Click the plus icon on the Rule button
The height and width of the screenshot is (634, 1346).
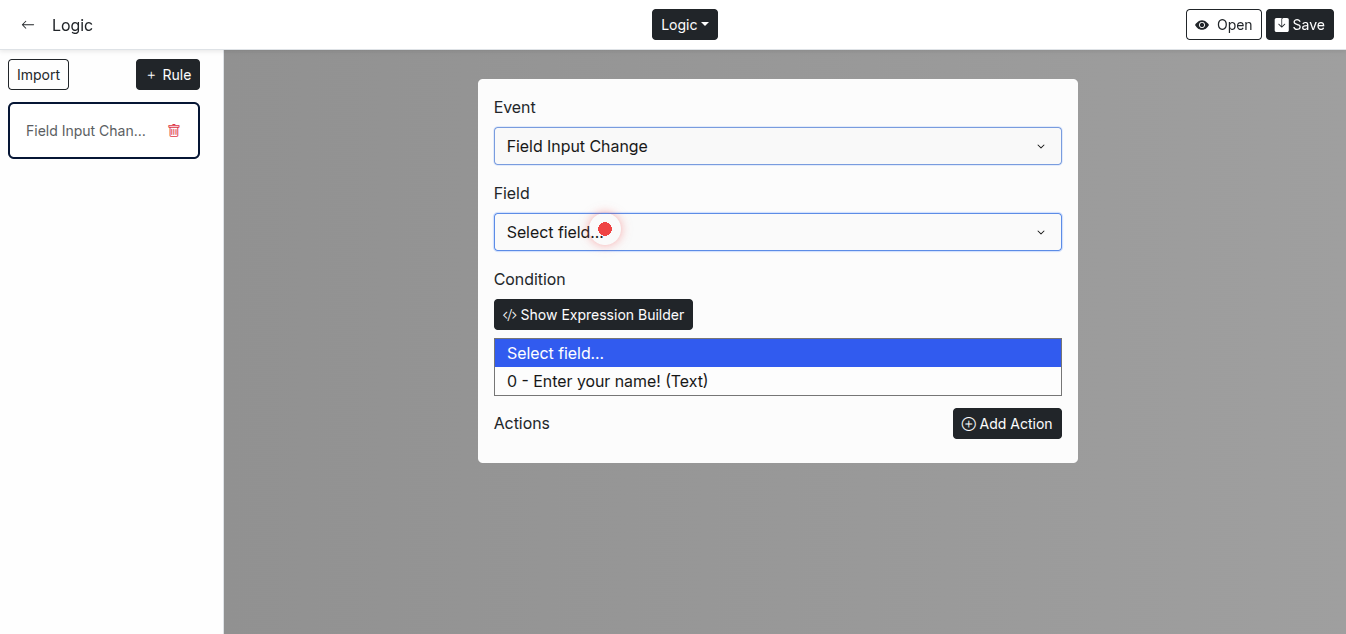pos(151,75)
